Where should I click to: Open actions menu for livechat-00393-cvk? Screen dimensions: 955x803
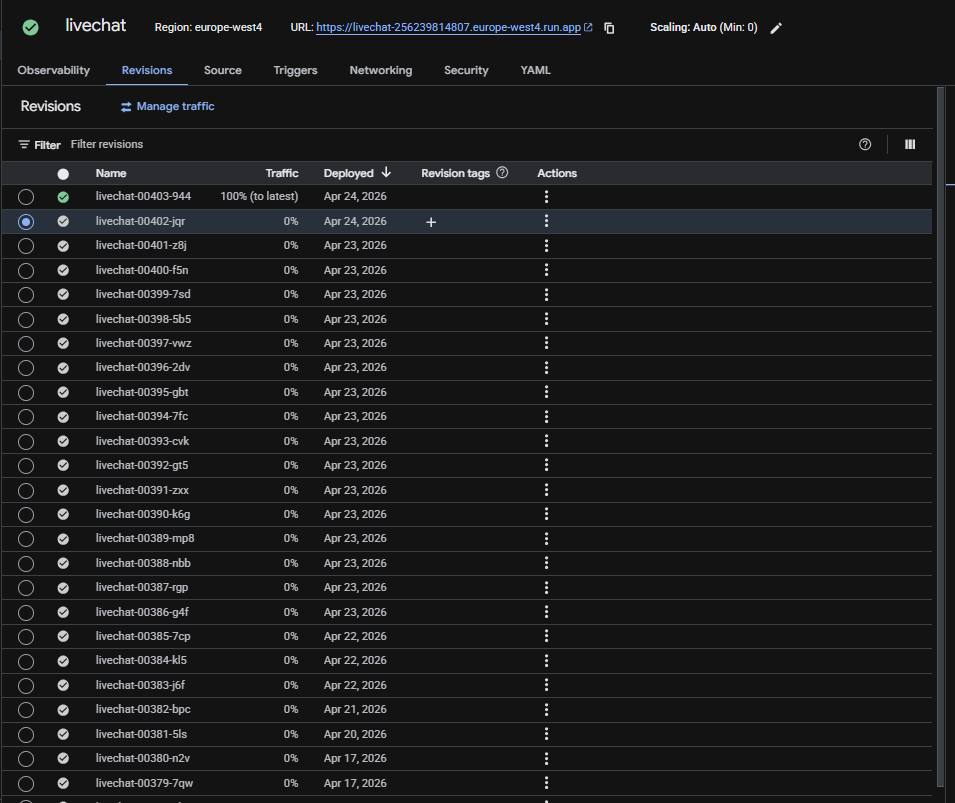546,441
